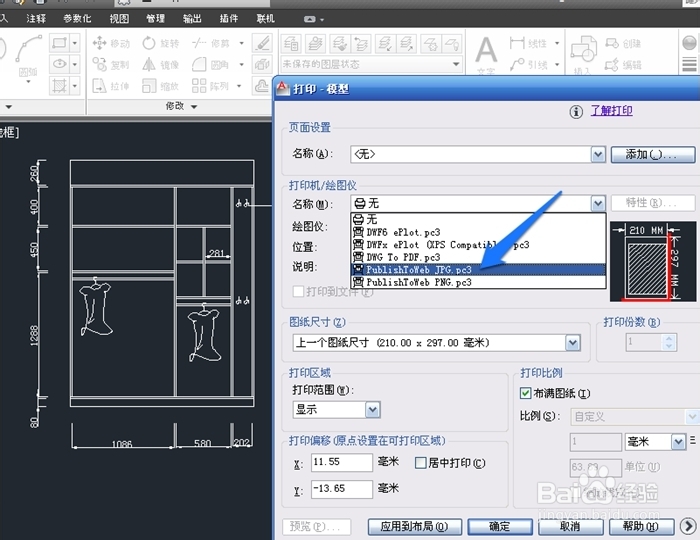
Task: Open the Rectangle tool dropdown arrow
Action: pos(75,43)
